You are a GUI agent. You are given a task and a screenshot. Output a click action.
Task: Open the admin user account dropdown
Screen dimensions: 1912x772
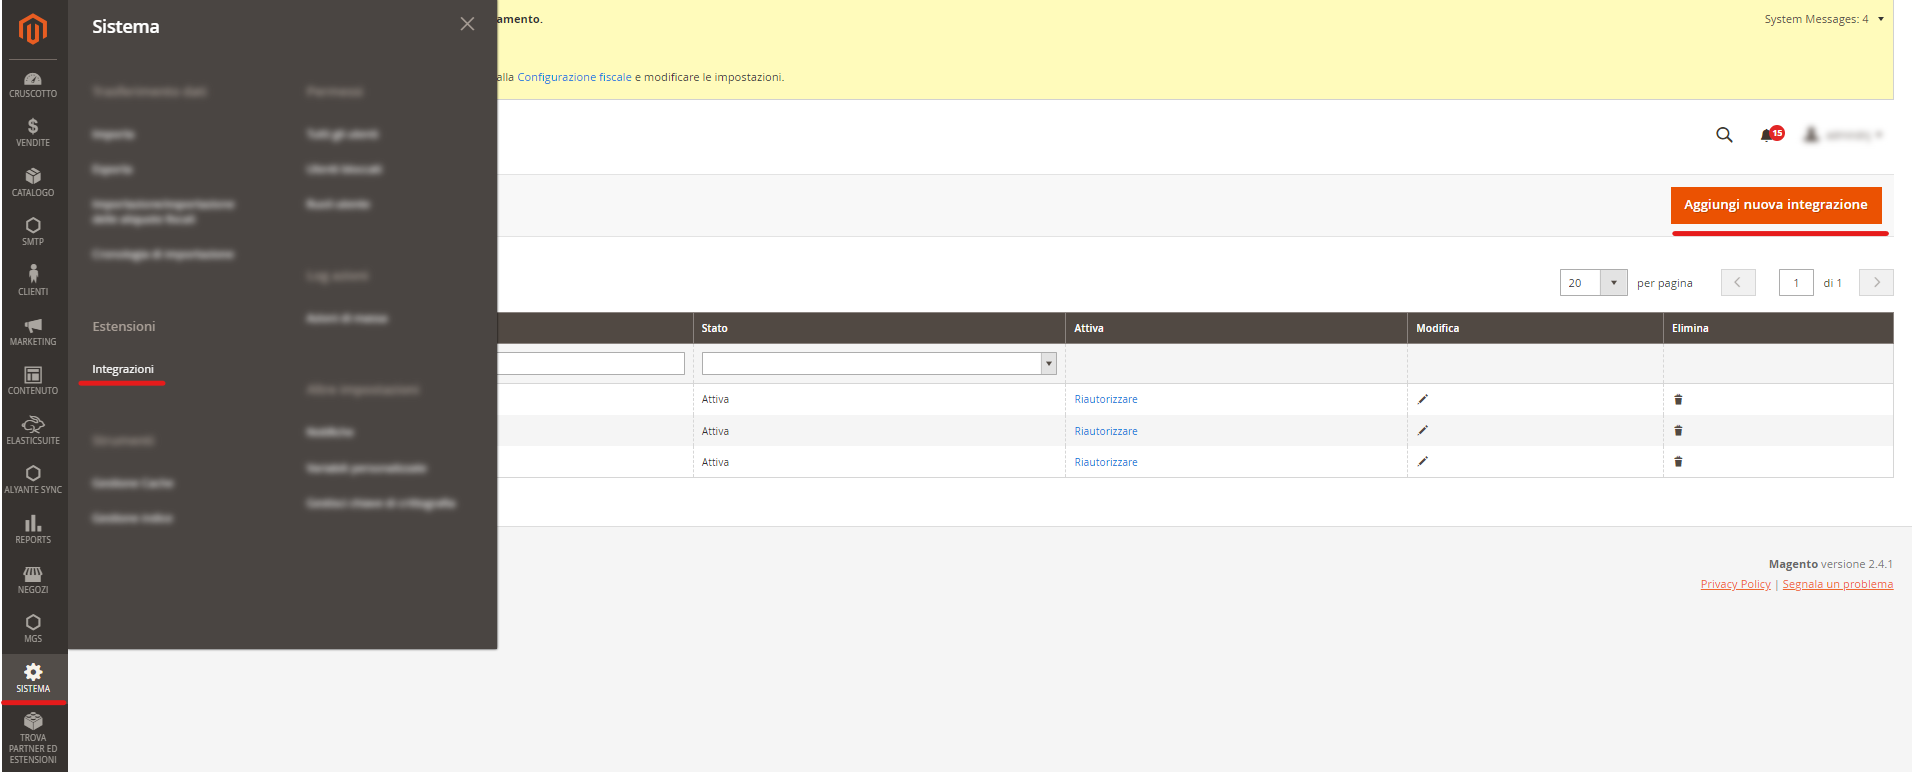click(1843, 134)
